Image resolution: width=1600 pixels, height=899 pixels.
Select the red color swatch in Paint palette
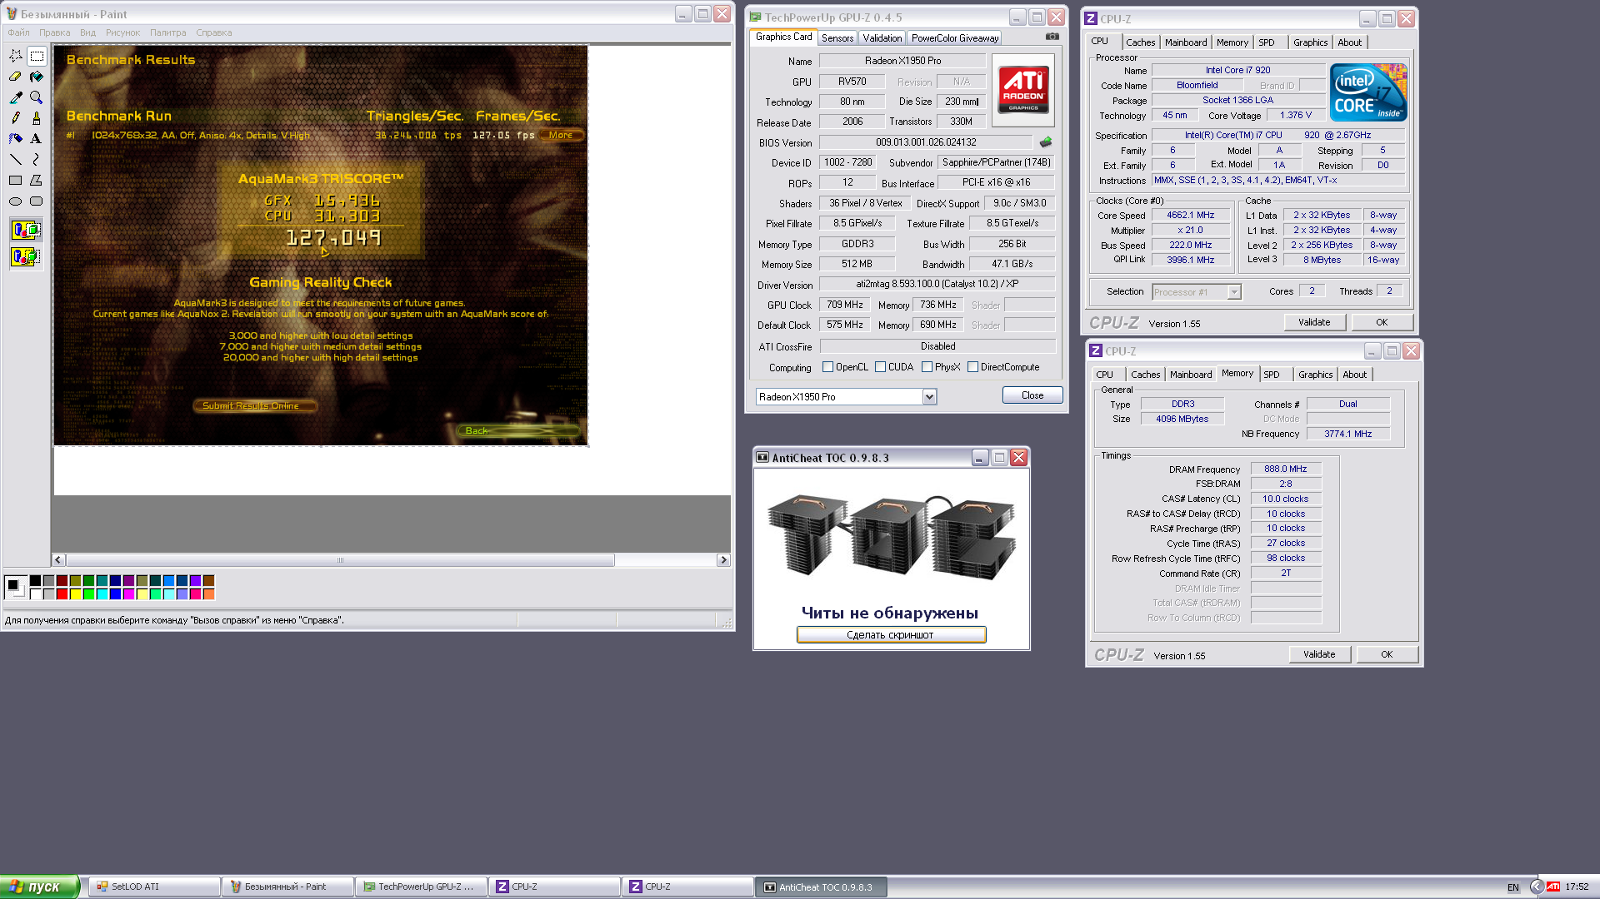(x=62, y=594)
